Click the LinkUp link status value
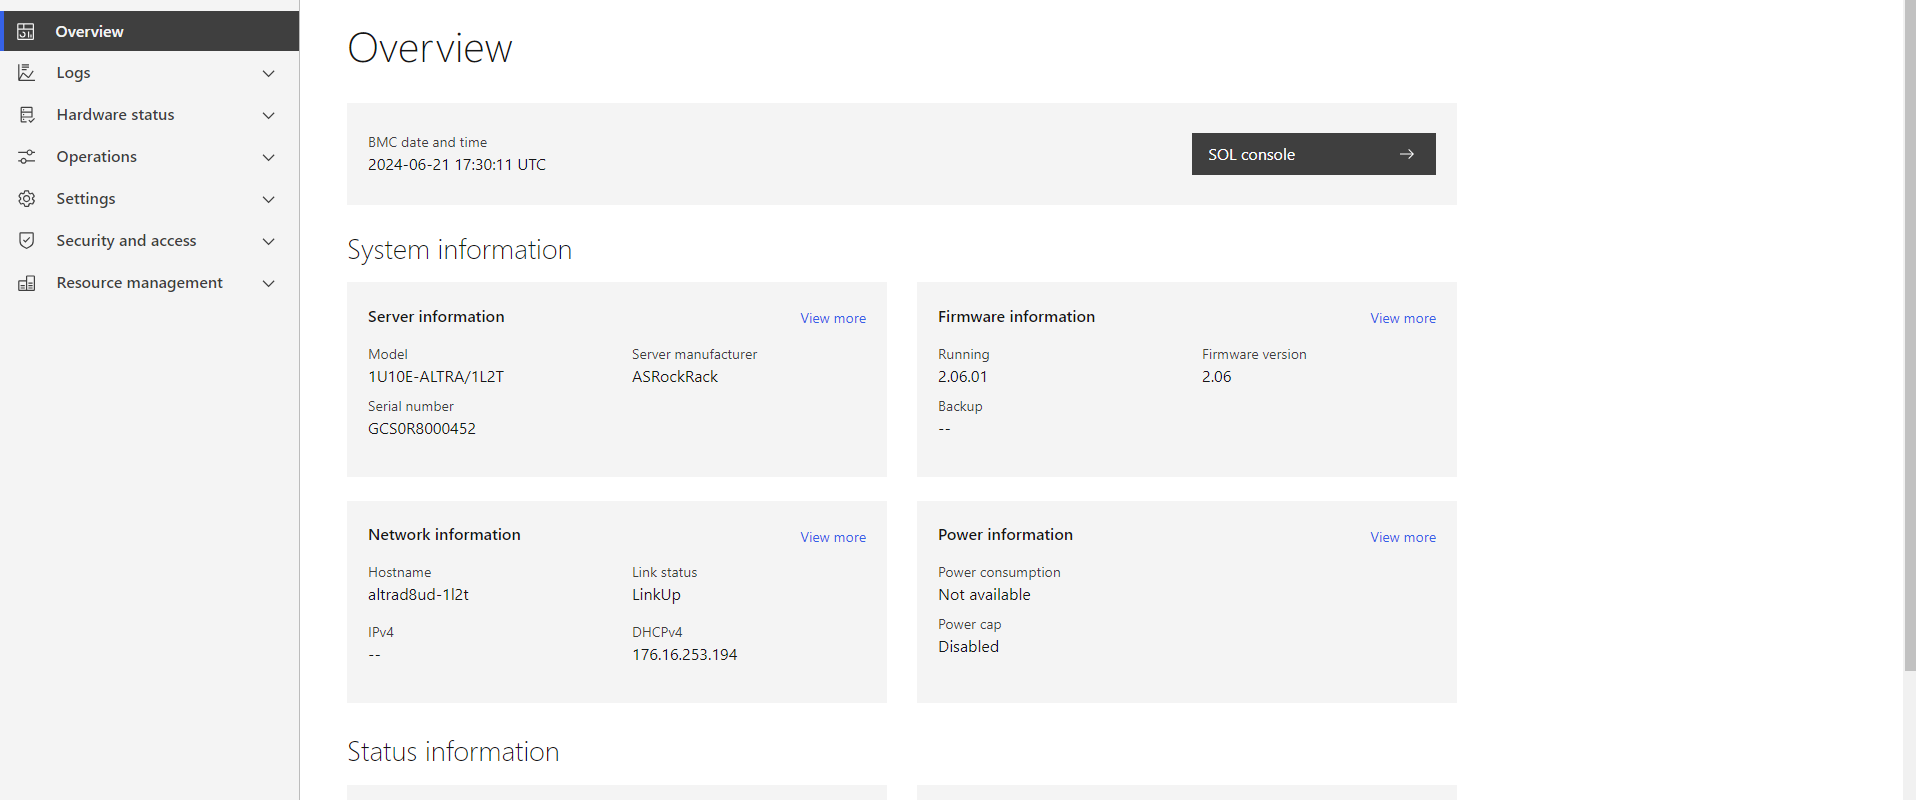Image resolution: width=1916 pixels, height=800 pixels. [656, 595]
